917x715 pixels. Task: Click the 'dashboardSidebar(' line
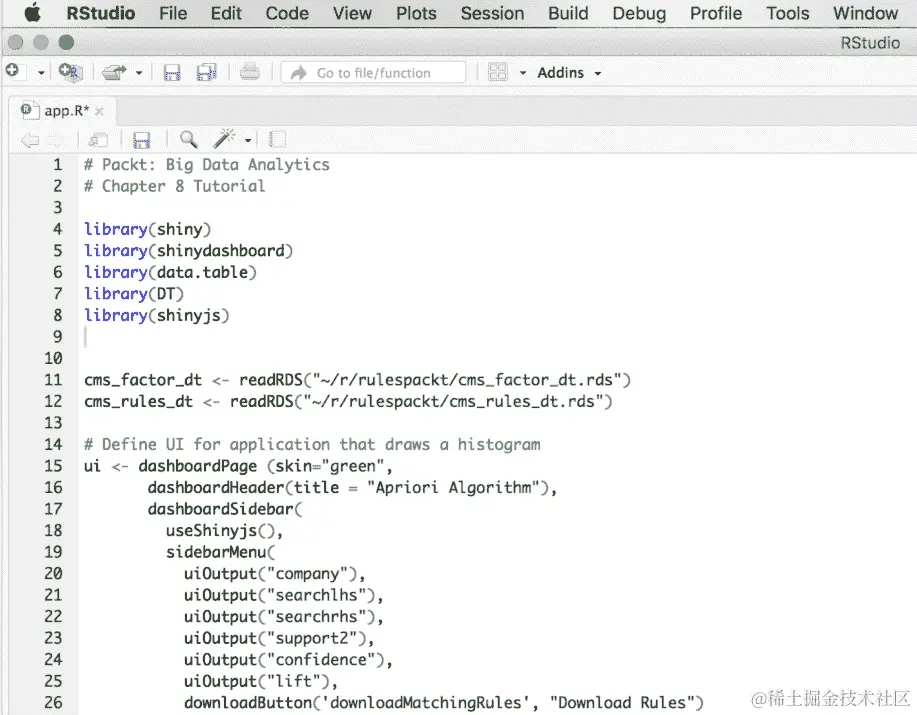[225, 510]
